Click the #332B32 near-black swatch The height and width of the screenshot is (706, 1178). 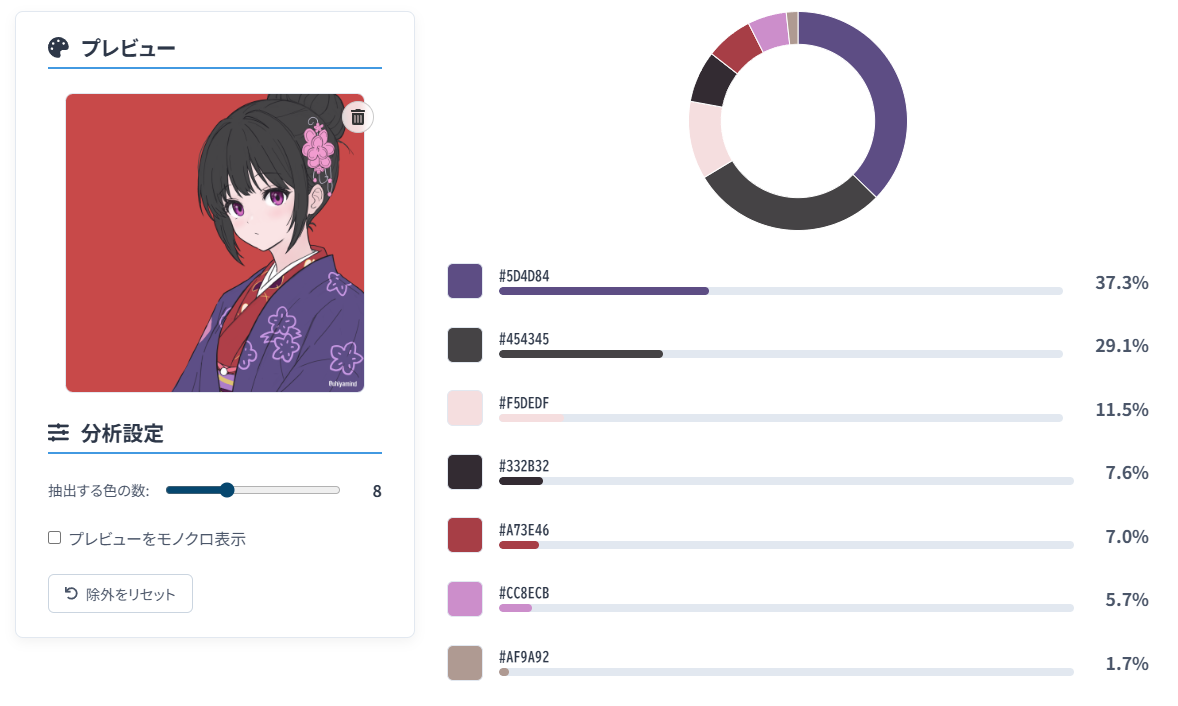465,472
